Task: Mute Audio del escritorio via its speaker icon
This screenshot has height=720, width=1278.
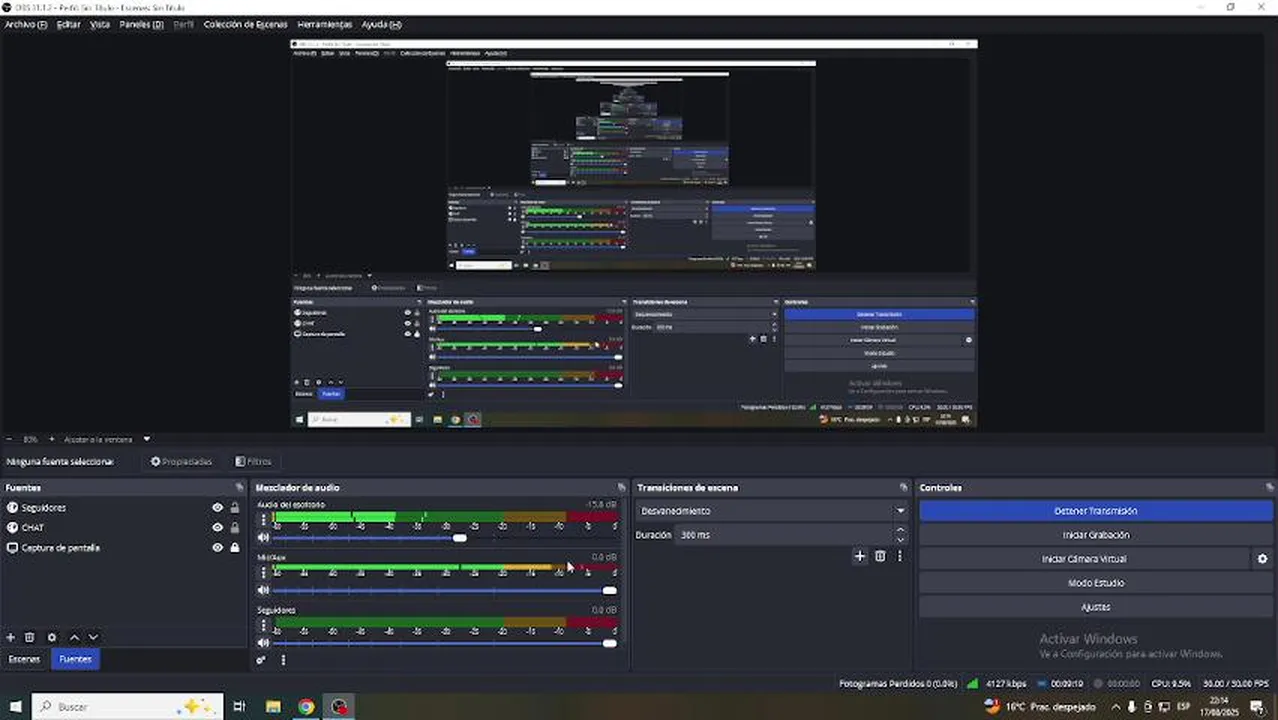Action: tap(264, 538)
